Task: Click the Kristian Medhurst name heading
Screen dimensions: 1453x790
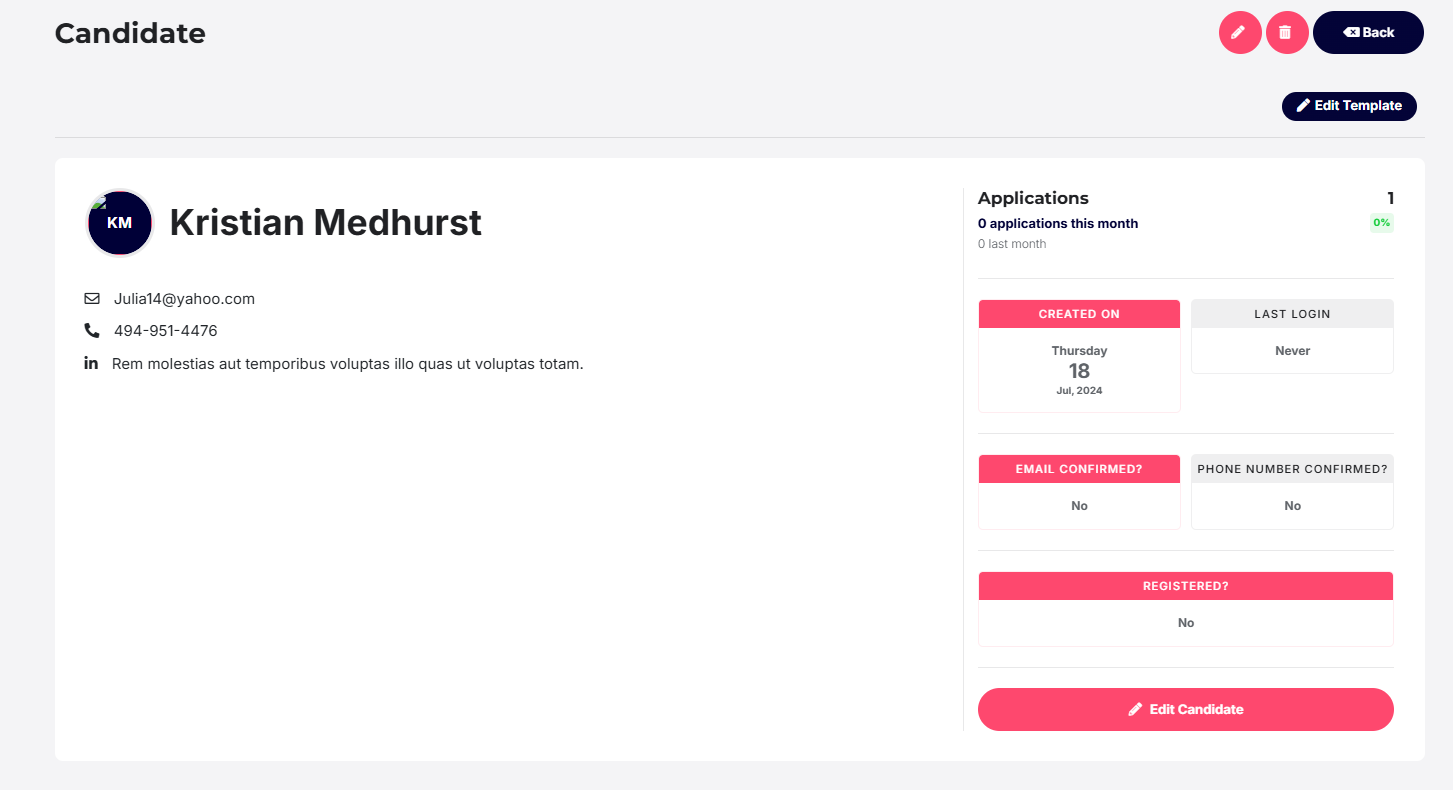Action: pyautogui.click(x=325, y=222)
